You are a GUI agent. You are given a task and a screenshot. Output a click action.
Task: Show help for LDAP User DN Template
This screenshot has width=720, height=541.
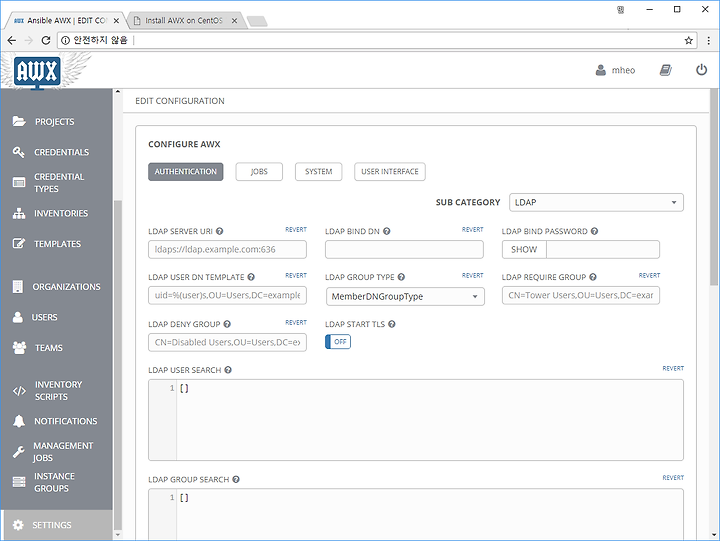click(251, 277)
